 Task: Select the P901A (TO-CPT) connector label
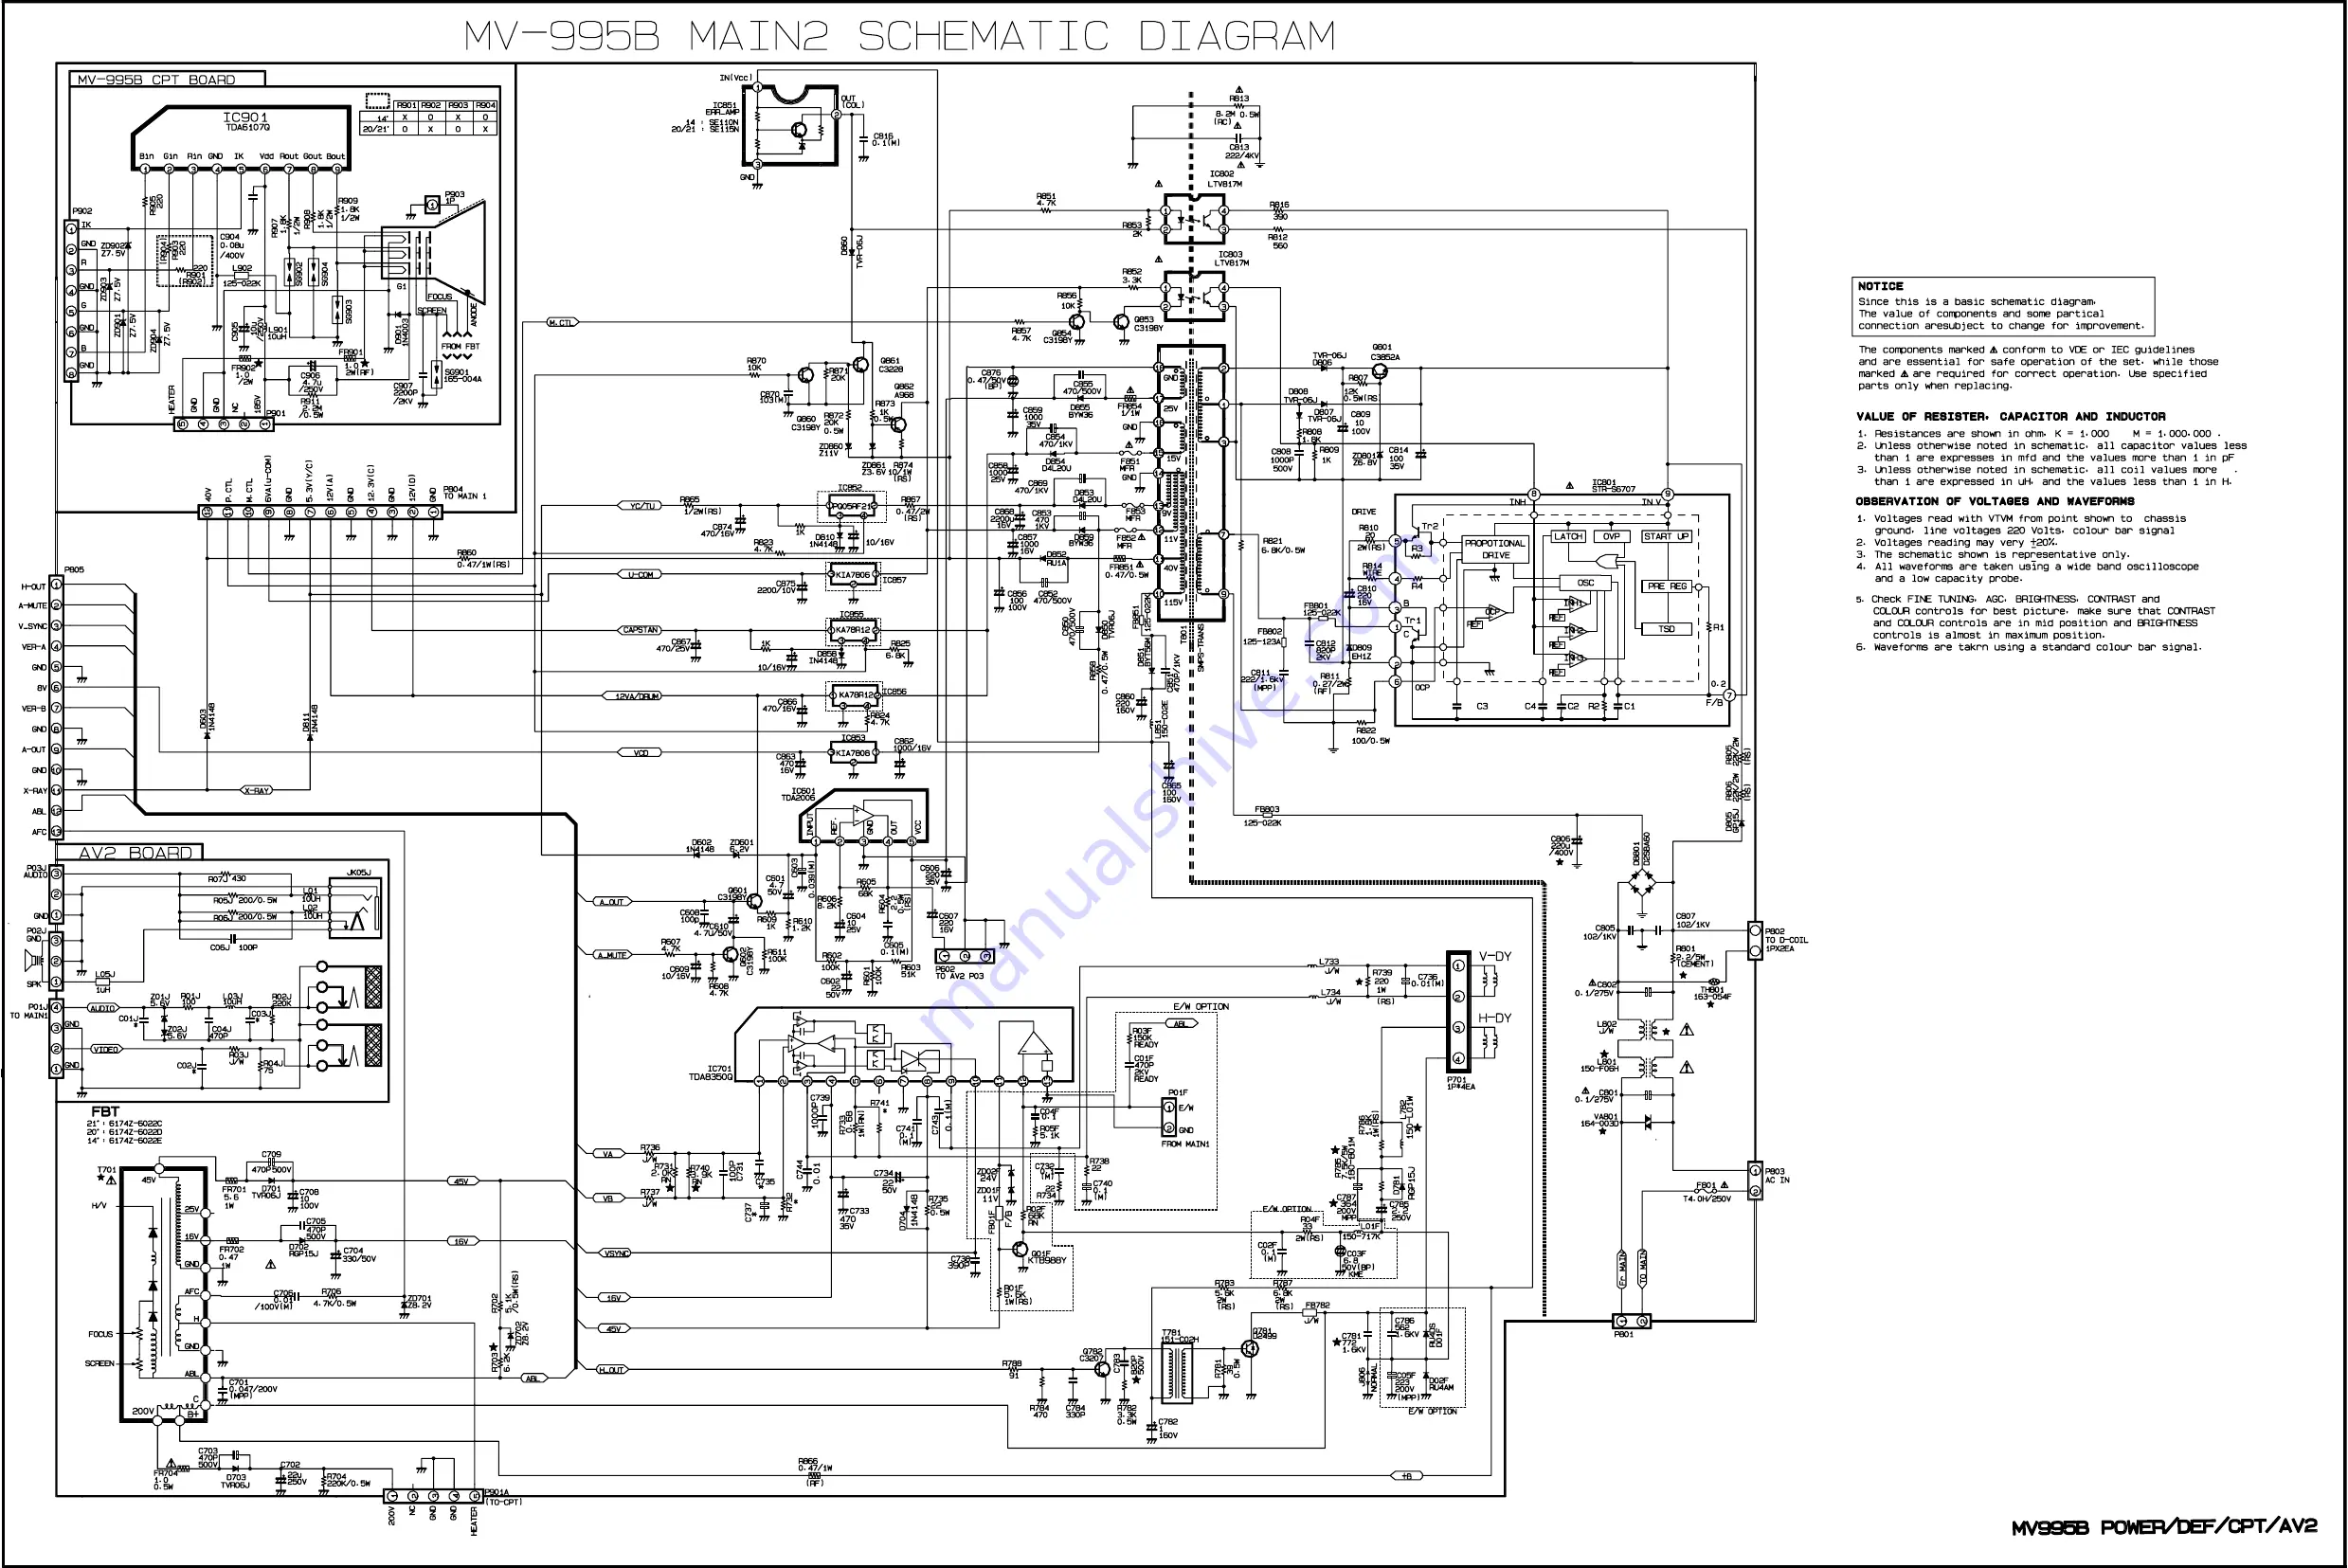click(x=503, y=1497)
